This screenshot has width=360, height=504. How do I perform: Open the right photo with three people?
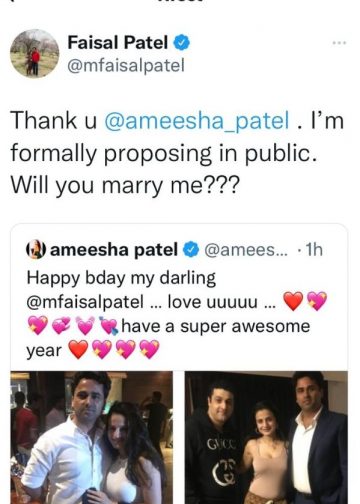[266, 437]
